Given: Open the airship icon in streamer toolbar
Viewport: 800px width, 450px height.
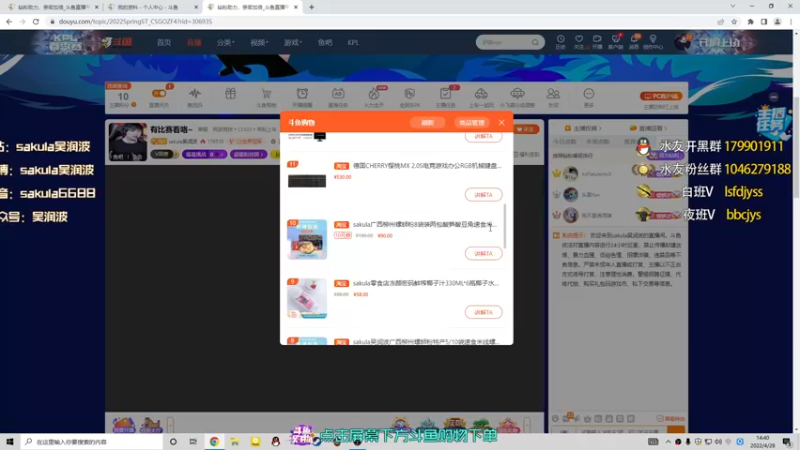Looking at the screenshot, I should [x=517, y=94].
